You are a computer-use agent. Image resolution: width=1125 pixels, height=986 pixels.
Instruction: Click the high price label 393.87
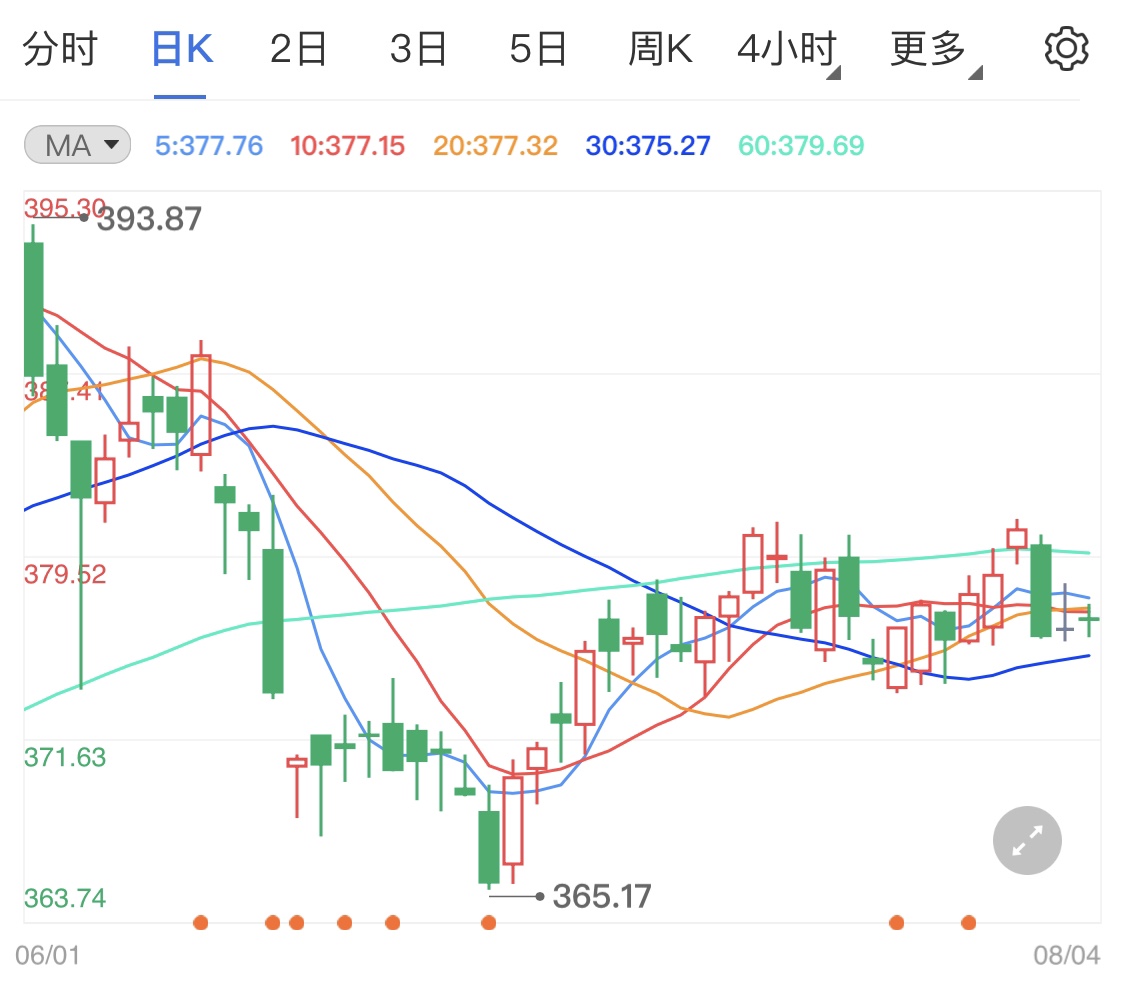coord(149,219)
